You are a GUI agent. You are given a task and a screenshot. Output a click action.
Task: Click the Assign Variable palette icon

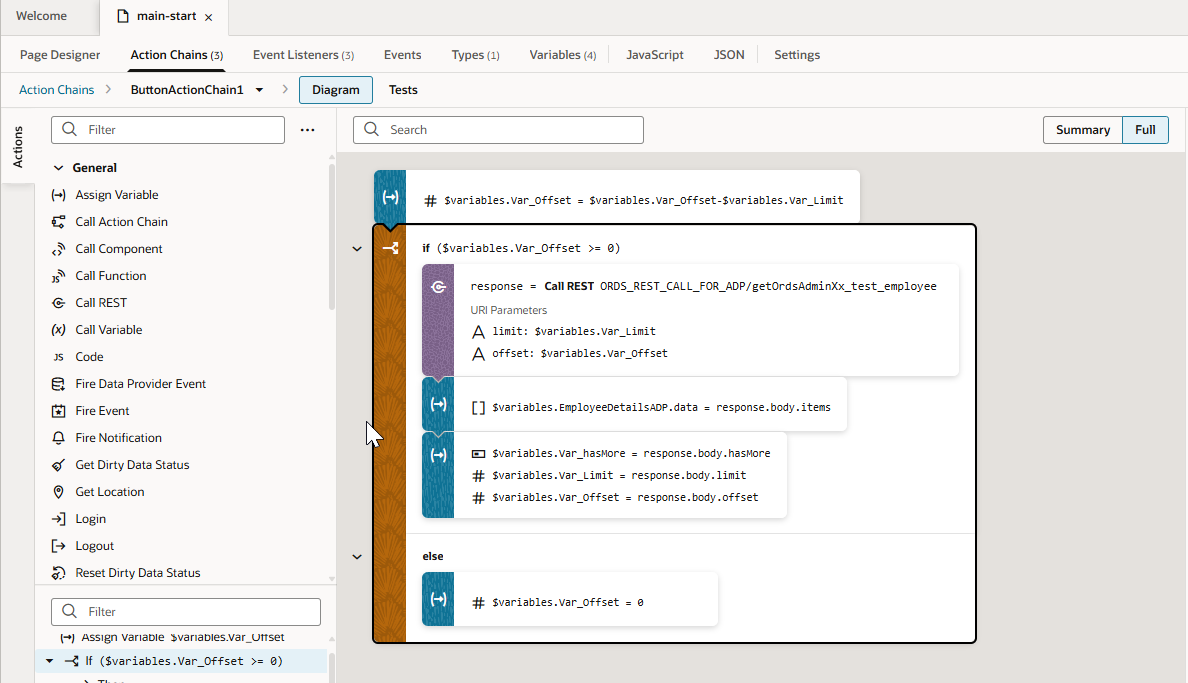tap(58, 195)
